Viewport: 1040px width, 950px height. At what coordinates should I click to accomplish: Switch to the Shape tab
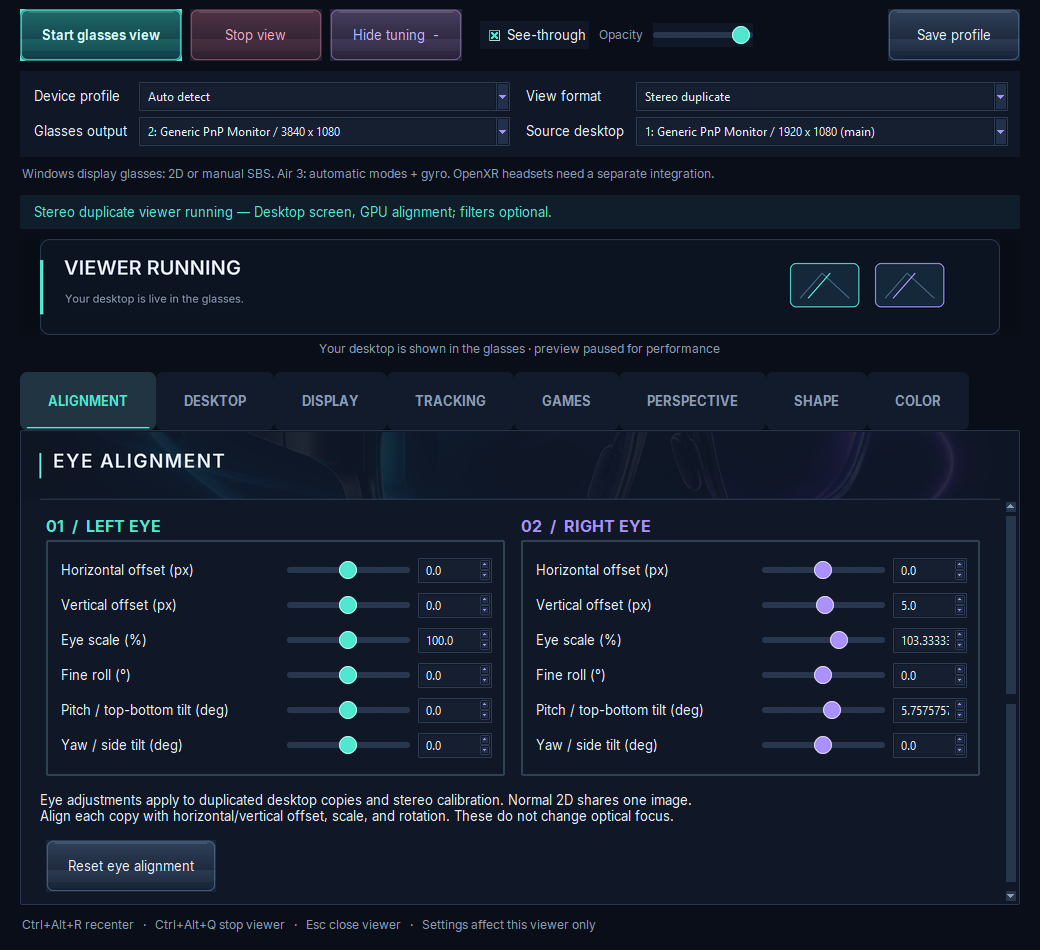(x=816, y=401)
